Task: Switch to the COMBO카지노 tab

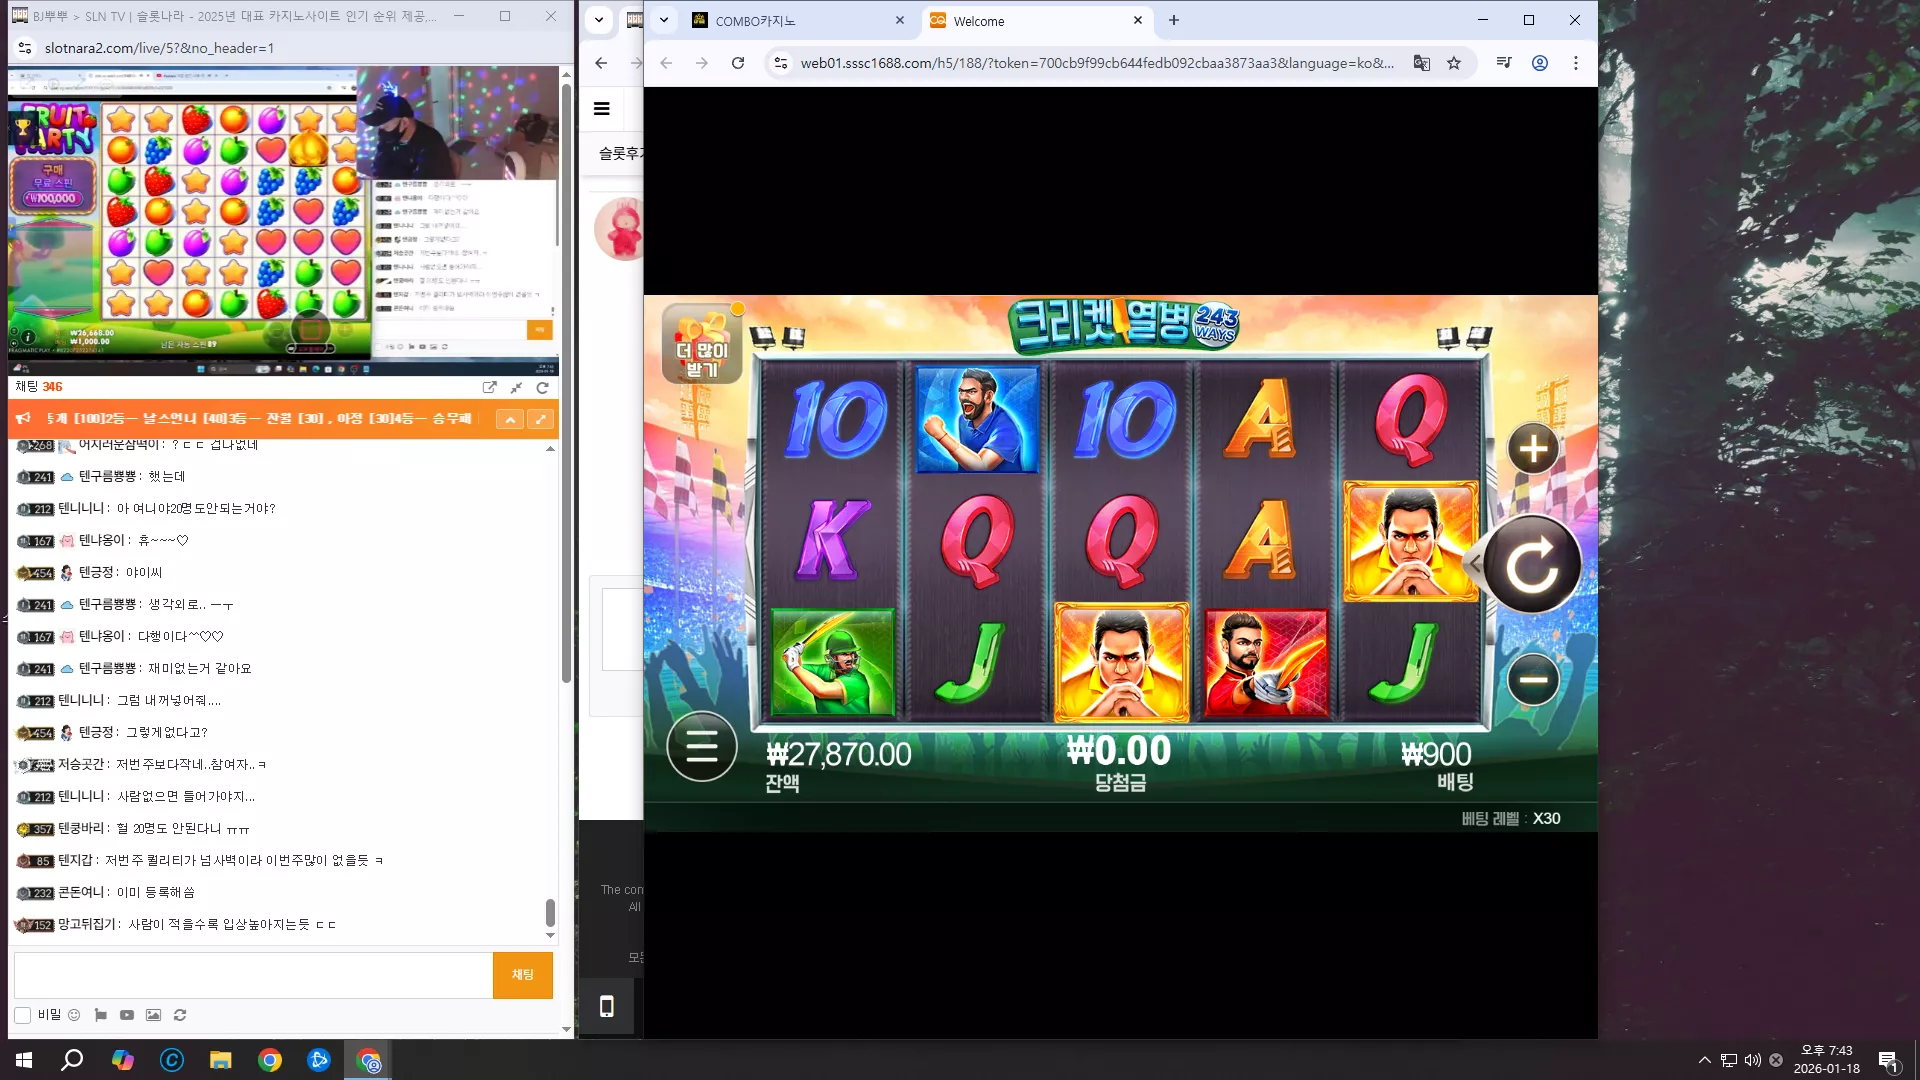Action: tap(798, 21)
